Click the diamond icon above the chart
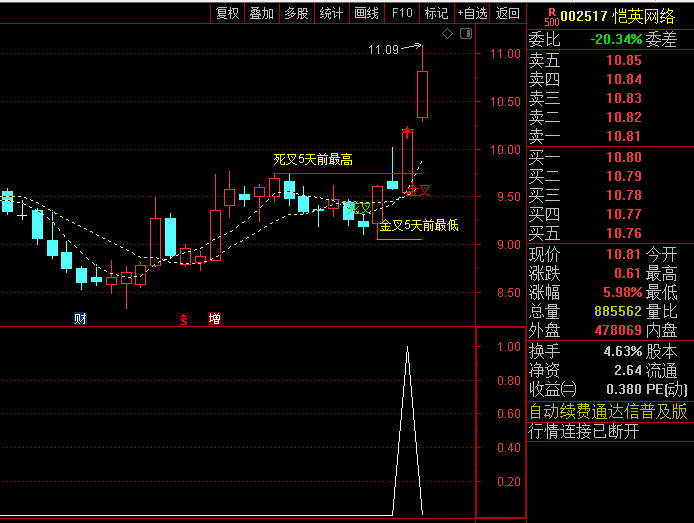This screenshot has width=694, height=523. point(447,34)
